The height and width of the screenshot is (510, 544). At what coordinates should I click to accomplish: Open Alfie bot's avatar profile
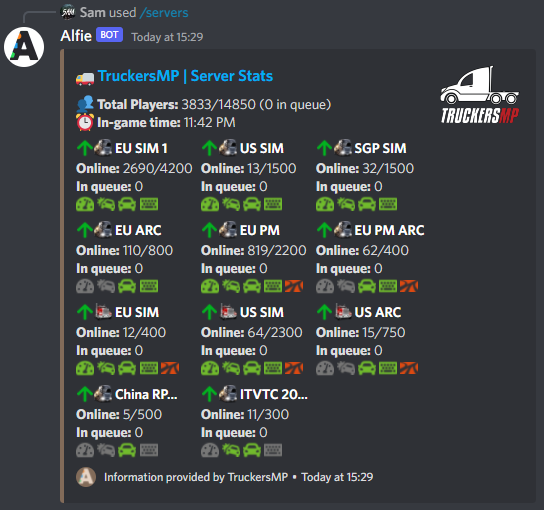pos(24,47)
